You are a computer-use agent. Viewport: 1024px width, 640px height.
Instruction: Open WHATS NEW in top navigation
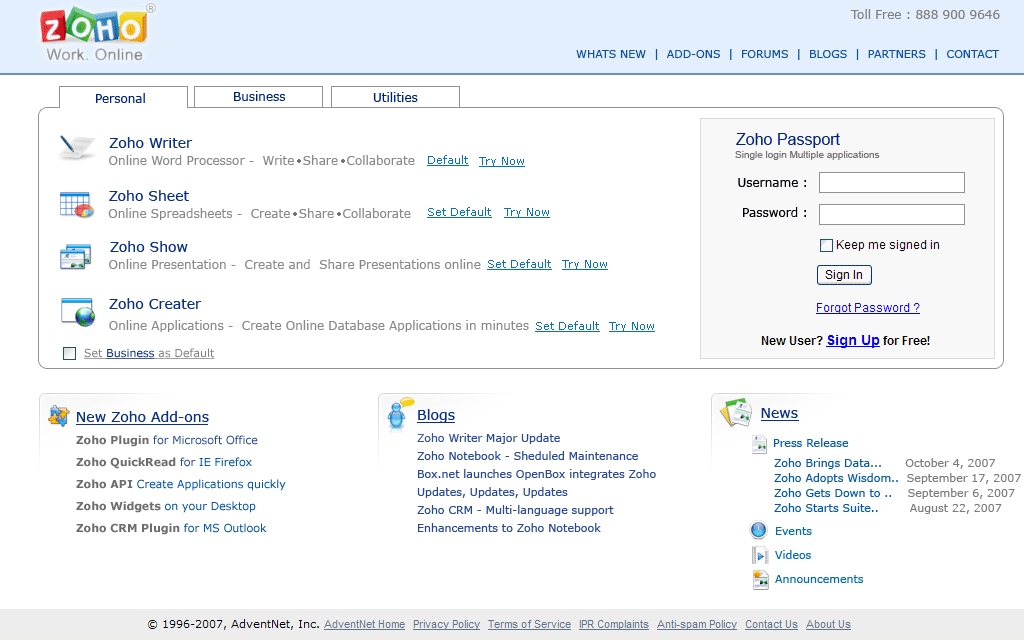coord(611,54)
